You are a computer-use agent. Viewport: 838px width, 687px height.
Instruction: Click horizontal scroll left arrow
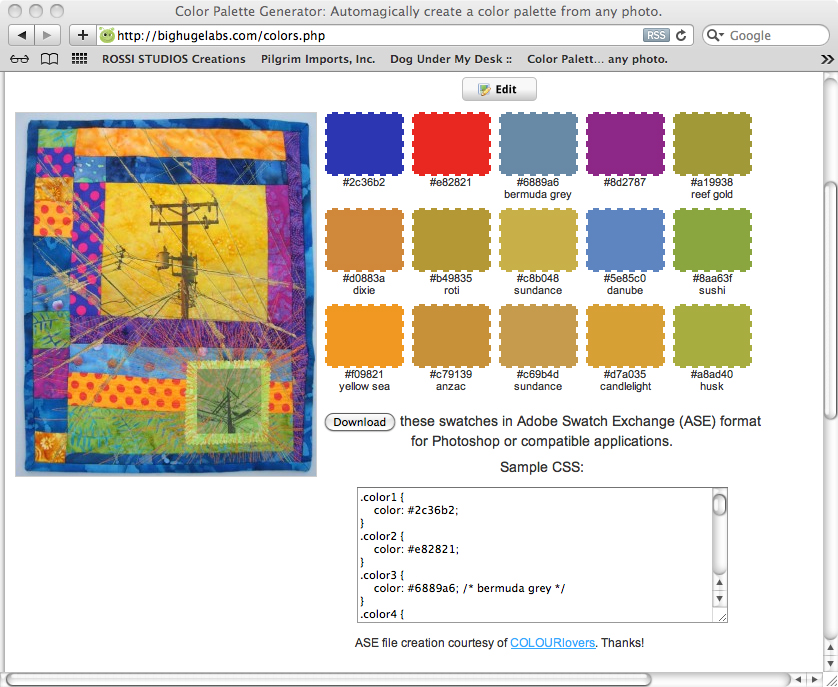[x=798, y=680]
